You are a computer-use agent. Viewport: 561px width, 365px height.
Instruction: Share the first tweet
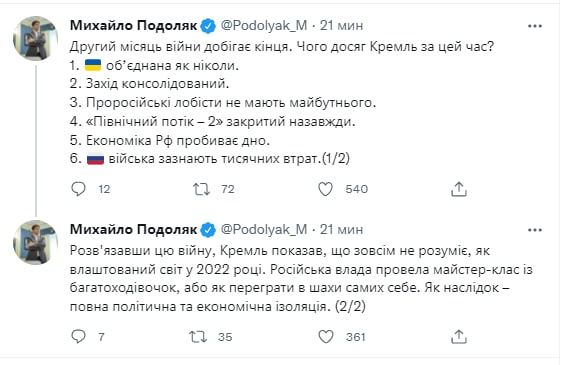click(x=459, y=189)
